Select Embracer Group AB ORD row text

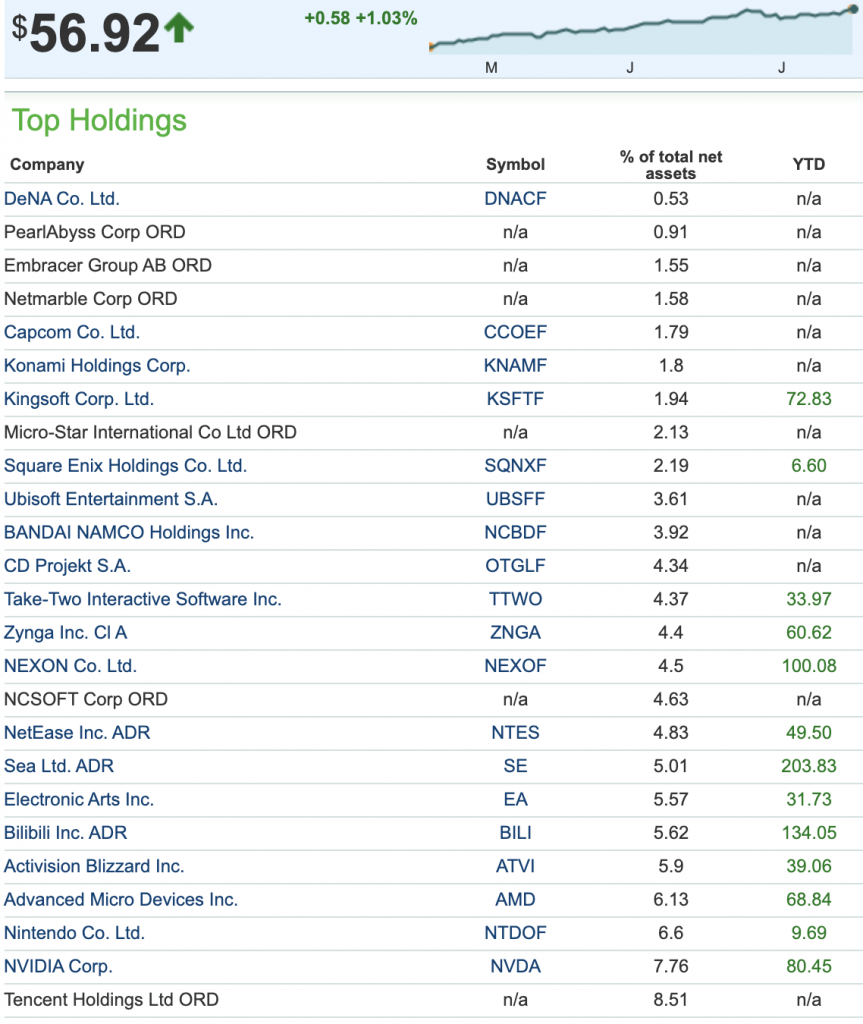[x=108, y=265]
